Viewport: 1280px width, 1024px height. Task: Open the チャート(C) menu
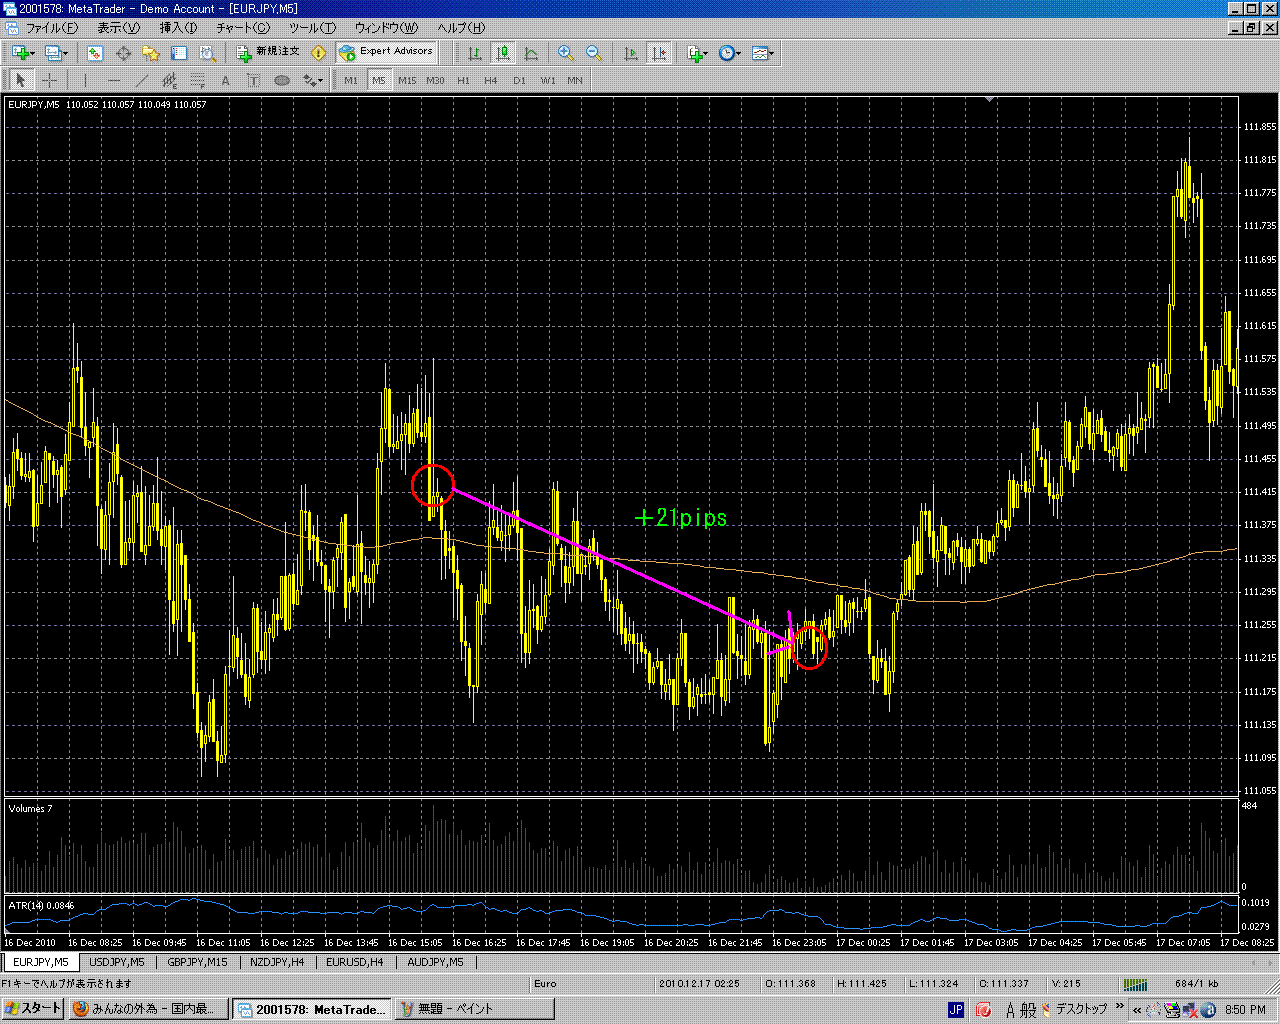point(243,28)
